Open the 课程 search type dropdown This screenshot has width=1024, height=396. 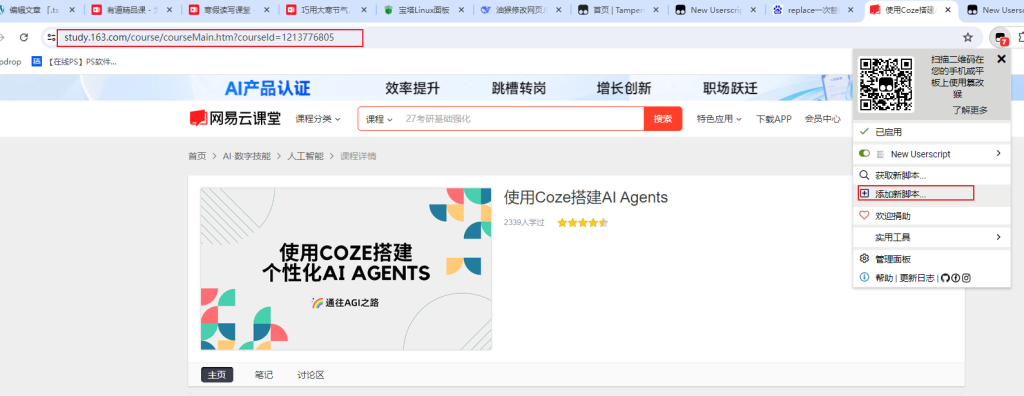379,119
